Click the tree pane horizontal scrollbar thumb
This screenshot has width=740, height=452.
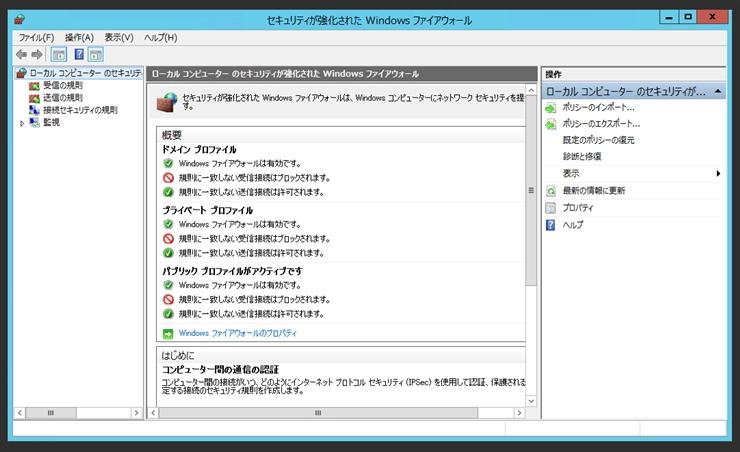[x=51, y=413]
